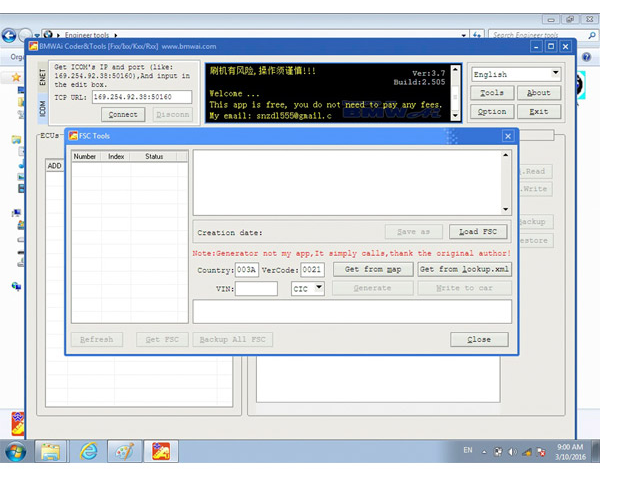Select the ENET vertical tab
The image size is (623, 479).
(x=42, y=77)
